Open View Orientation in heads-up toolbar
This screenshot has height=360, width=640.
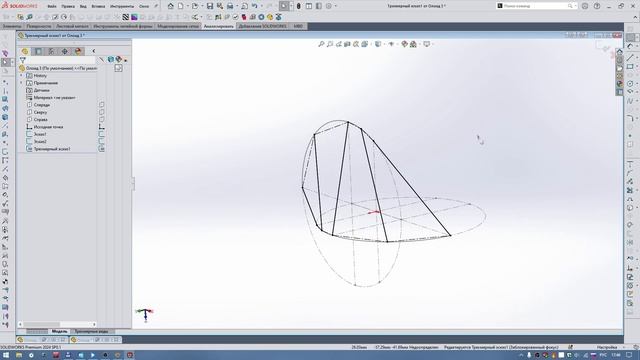click(364, 44)
